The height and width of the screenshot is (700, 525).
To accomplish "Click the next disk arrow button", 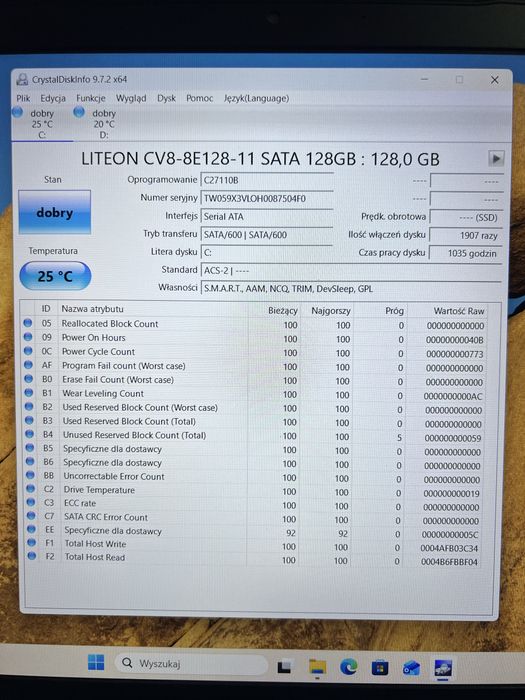I will 496,158.
